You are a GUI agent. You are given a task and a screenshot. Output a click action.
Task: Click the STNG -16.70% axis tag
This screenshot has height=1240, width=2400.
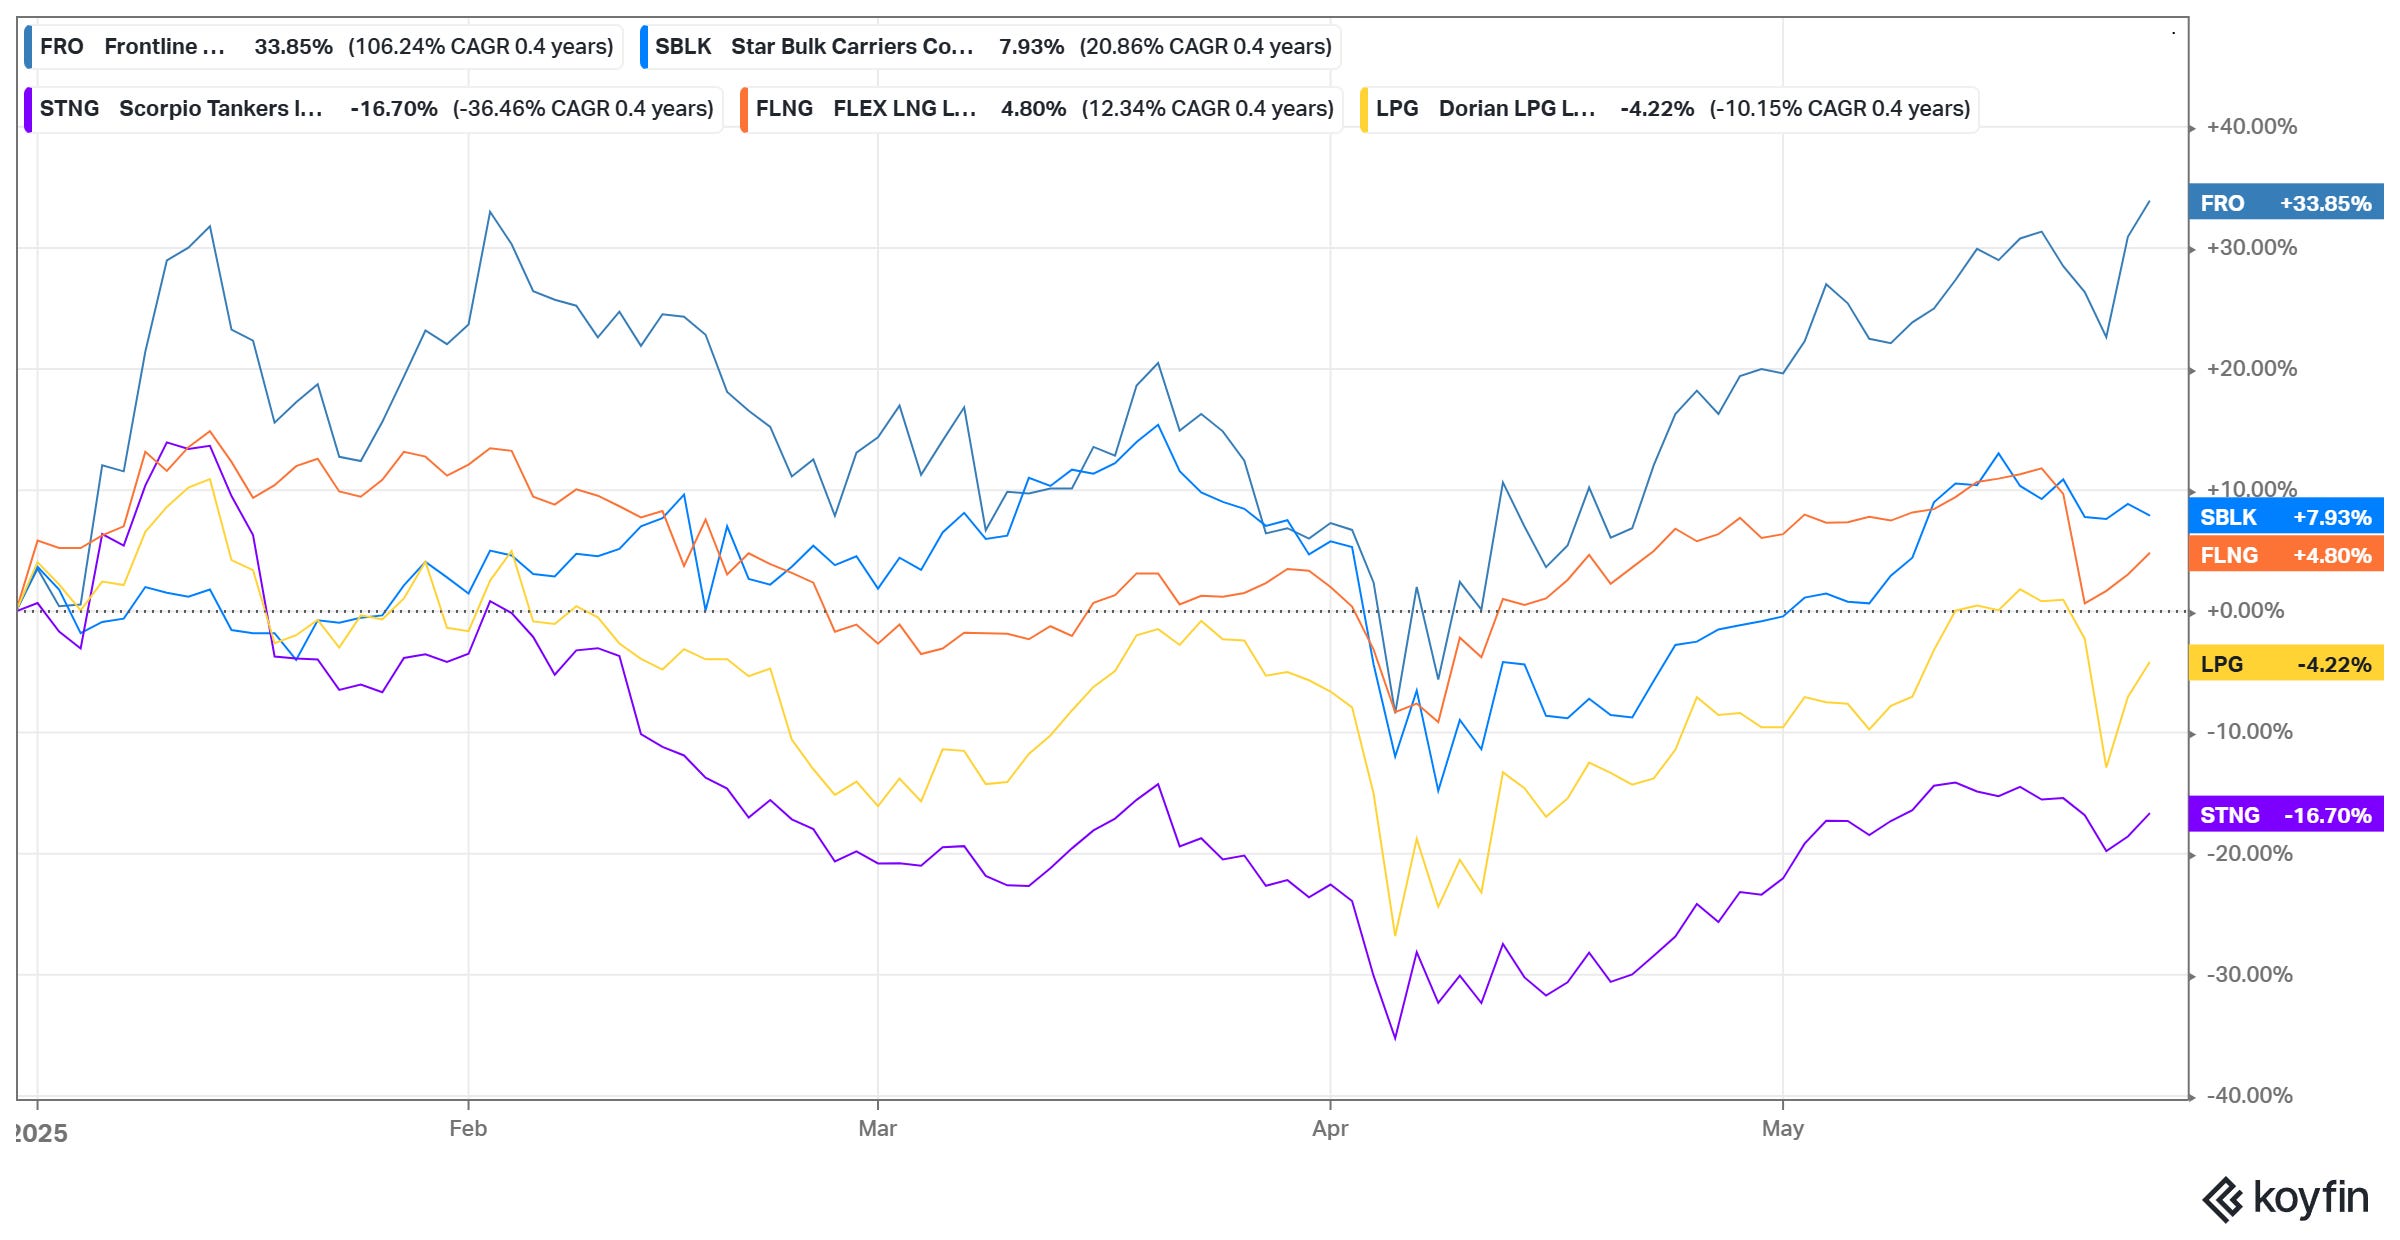pyautogui.click(x=2285, y=815)
